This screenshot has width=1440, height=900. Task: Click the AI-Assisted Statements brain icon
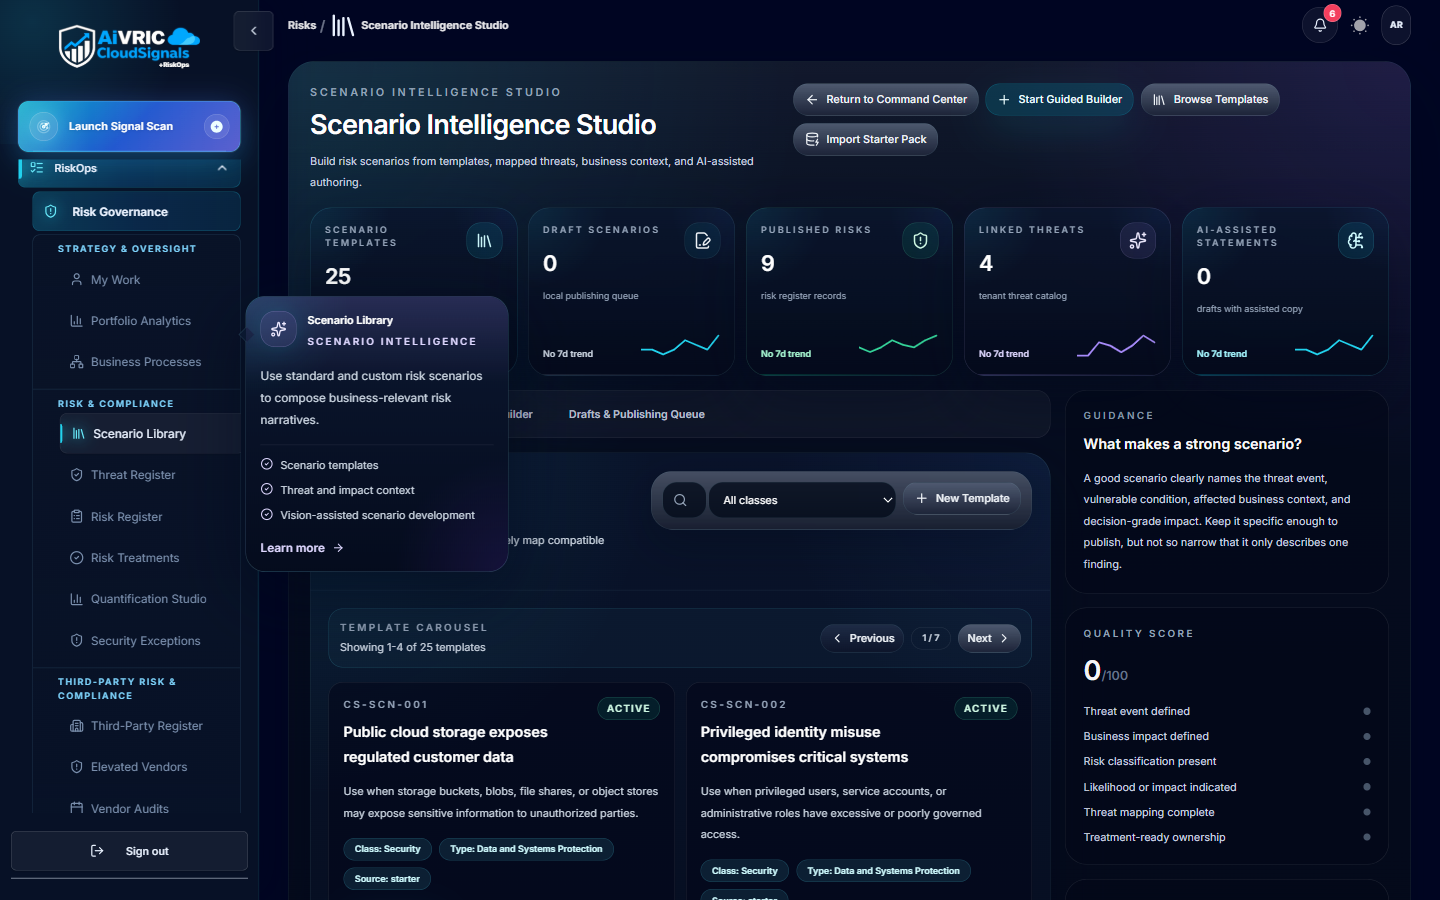(x=1356, y=241)
